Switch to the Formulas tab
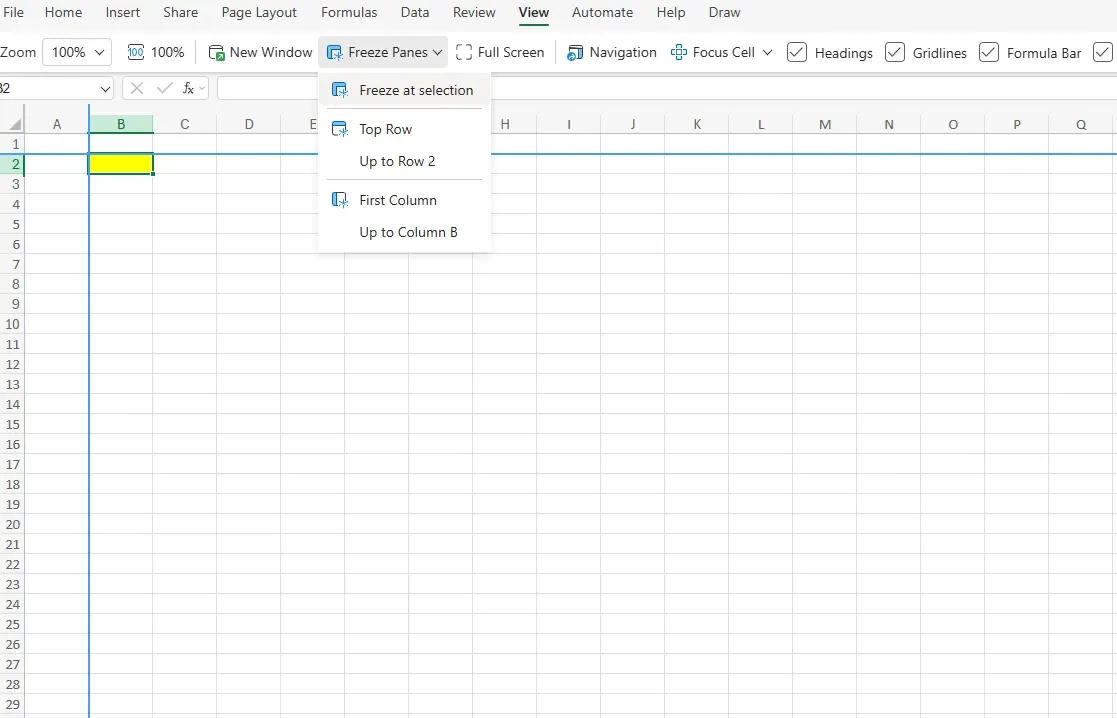 (349, 12)
